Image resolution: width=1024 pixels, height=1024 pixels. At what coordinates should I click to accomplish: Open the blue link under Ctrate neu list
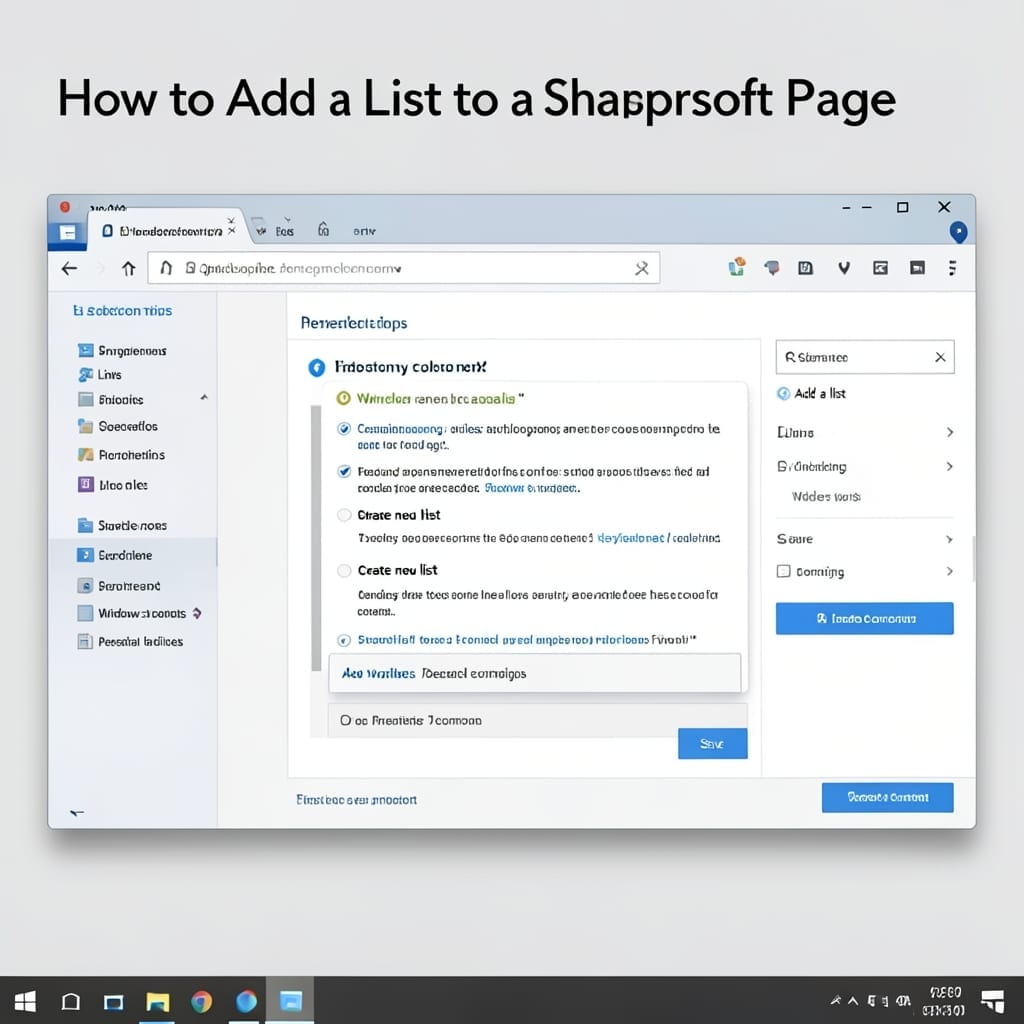pos(658,538)
